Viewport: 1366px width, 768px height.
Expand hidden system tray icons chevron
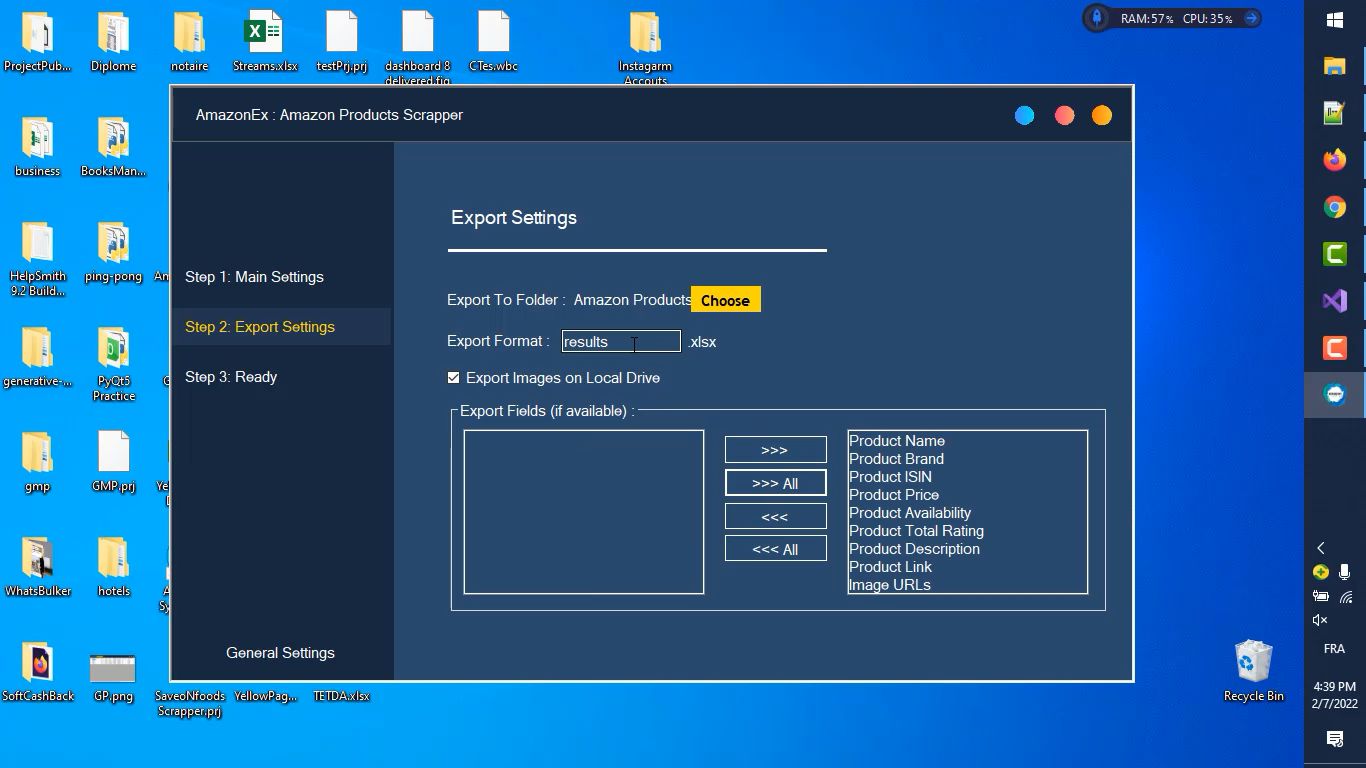[x=1320, y=548]
